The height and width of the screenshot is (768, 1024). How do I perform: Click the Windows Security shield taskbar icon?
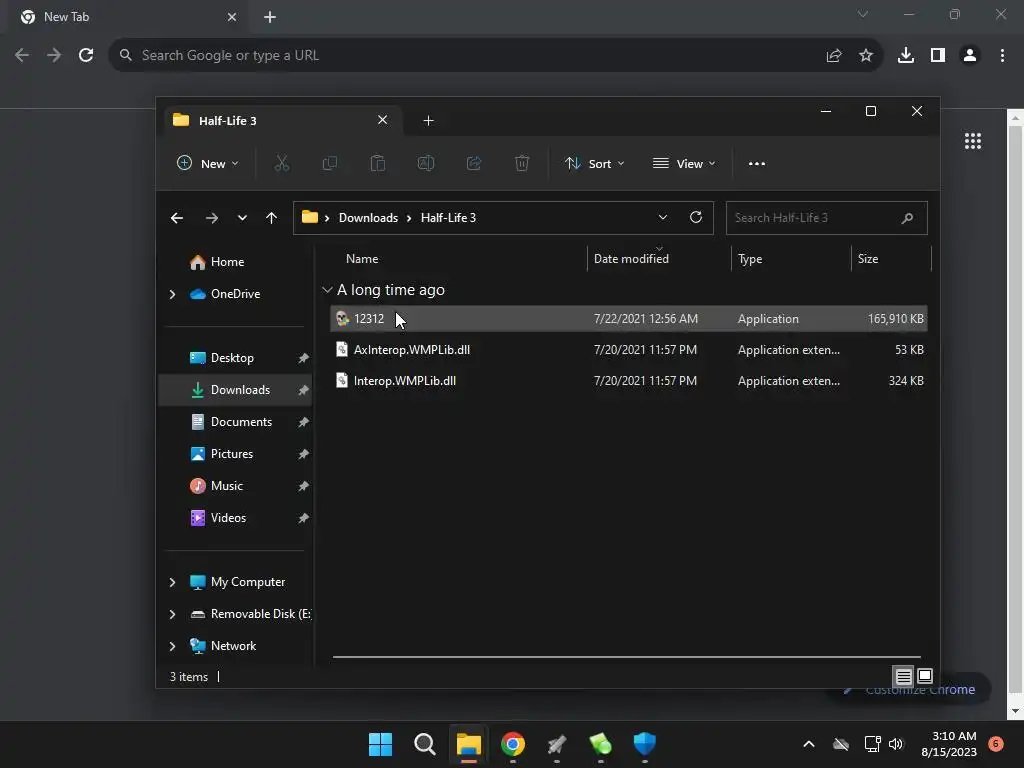click(x=645, y=744)
